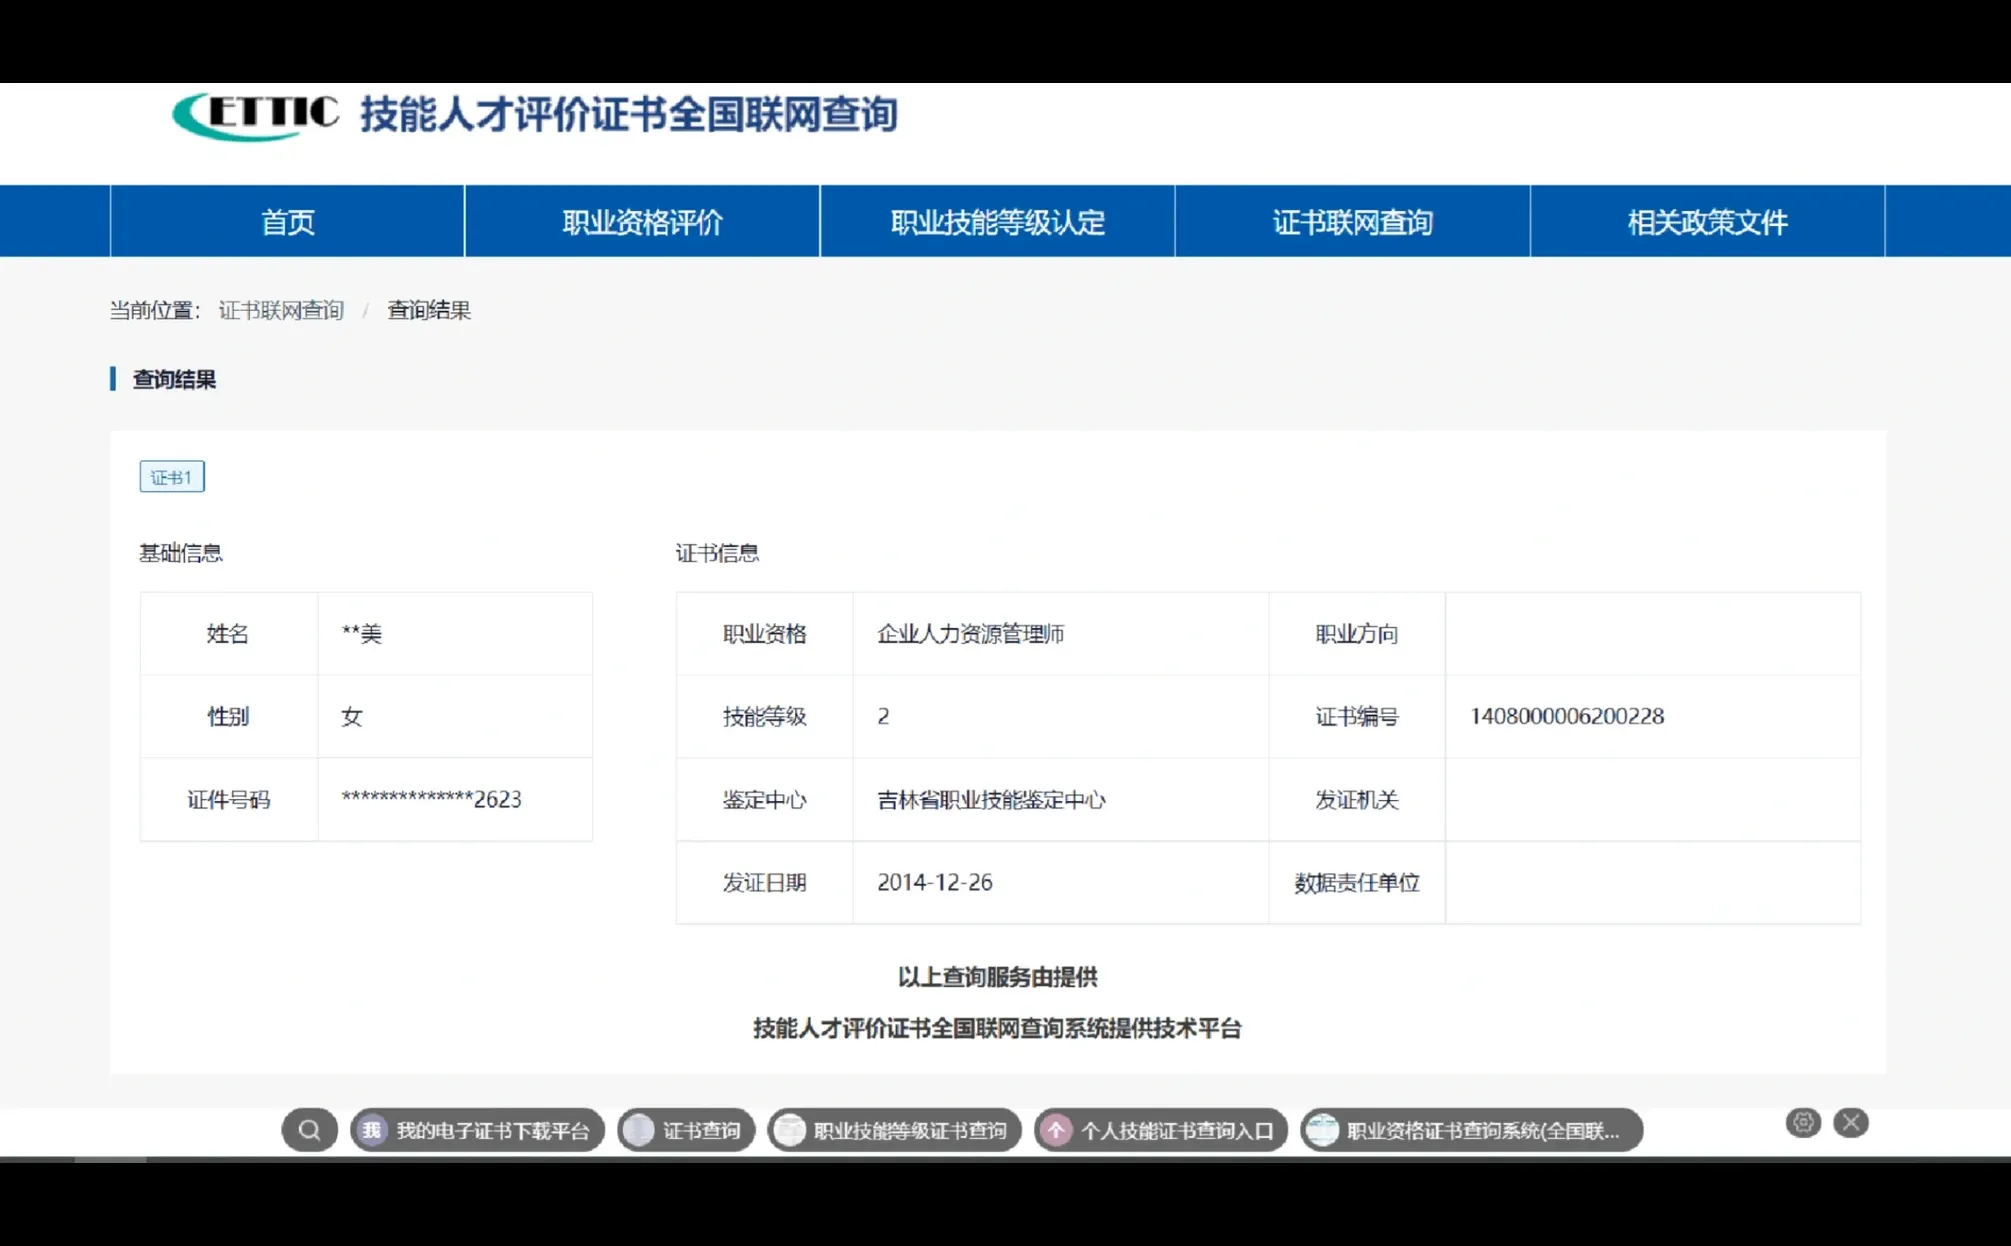Select the 证书1 tab
This screenshot has height=1246, width=2011.
pyautogui.click(x=171, y=476)
